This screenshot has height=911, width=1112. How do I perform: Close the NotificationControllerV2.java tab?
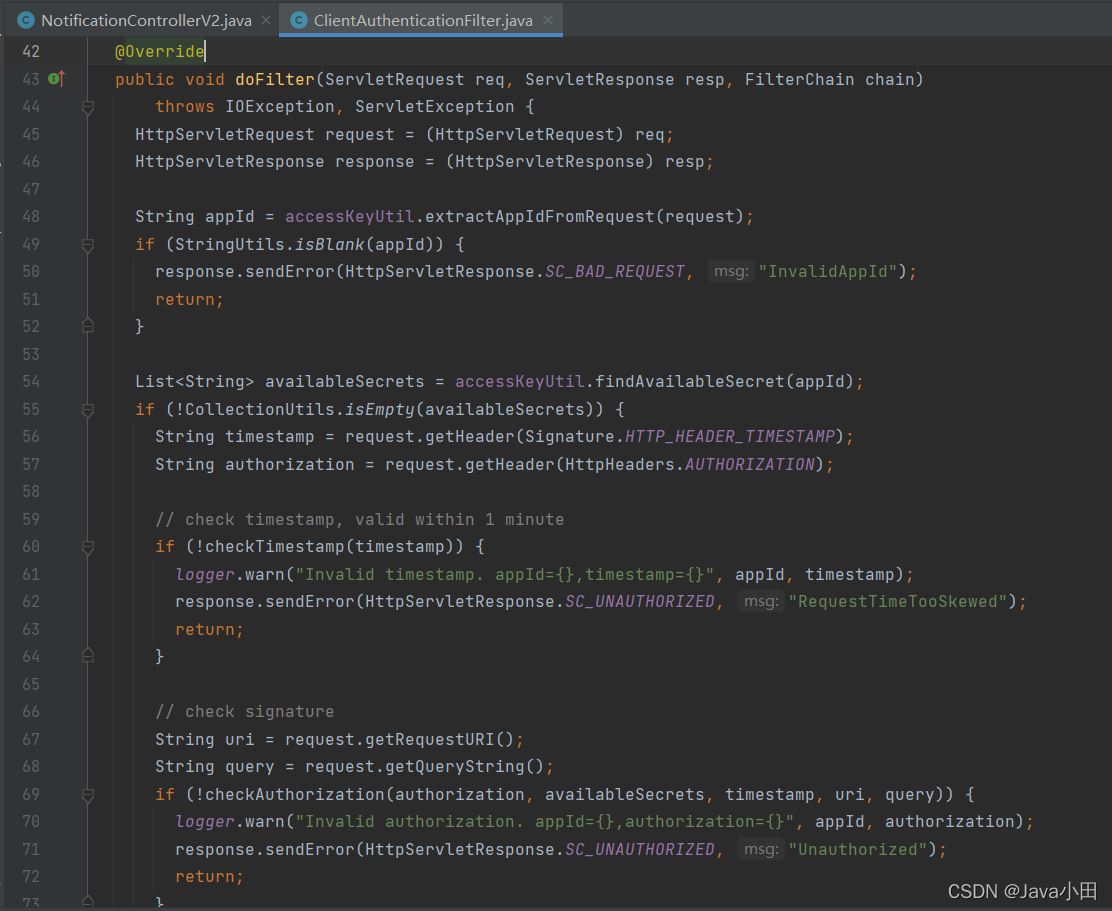click(266, 21)
